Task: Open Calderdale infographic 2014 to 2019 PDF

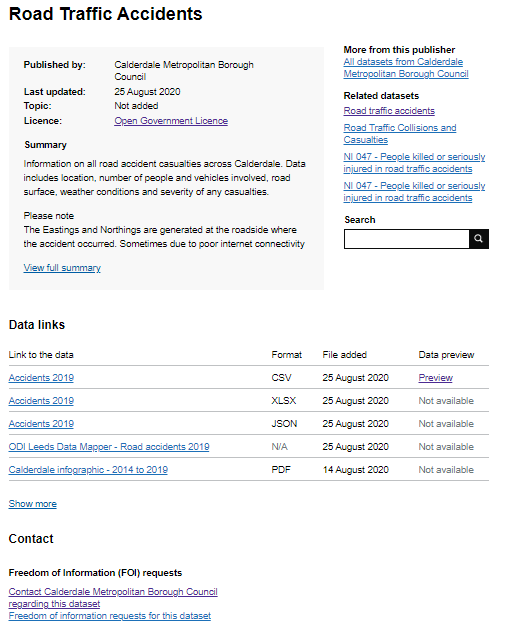Action: (88, 470)
